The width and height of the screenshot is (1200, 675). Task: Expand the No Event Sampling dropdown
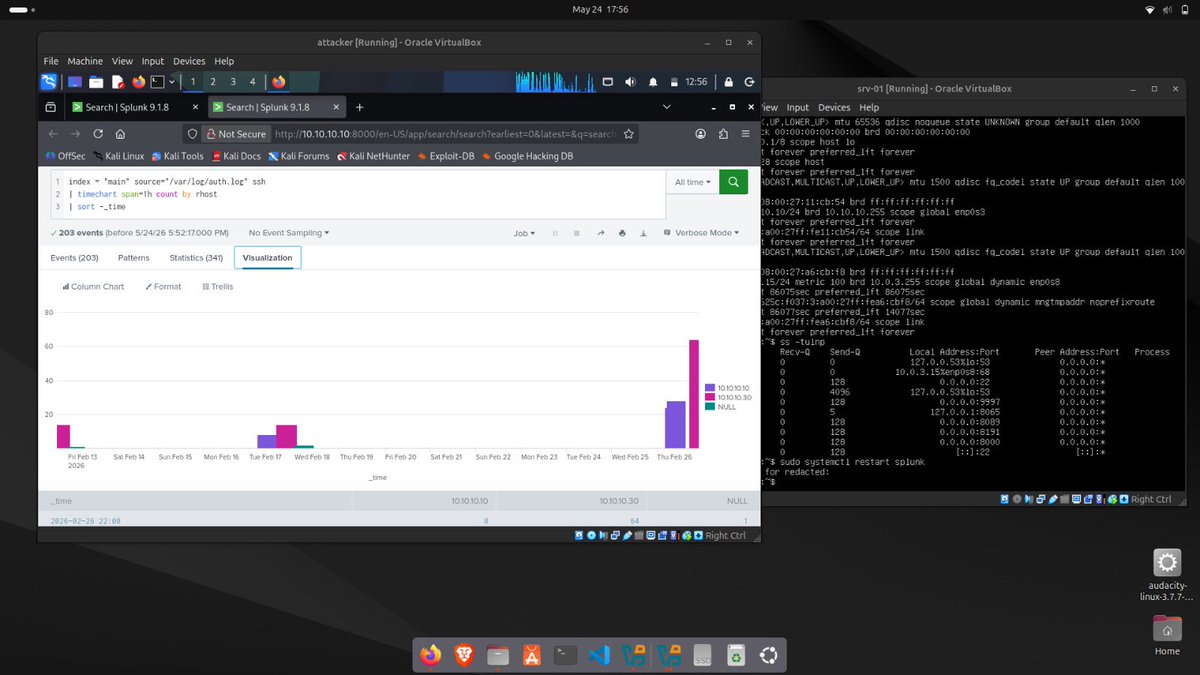point(288,233)
